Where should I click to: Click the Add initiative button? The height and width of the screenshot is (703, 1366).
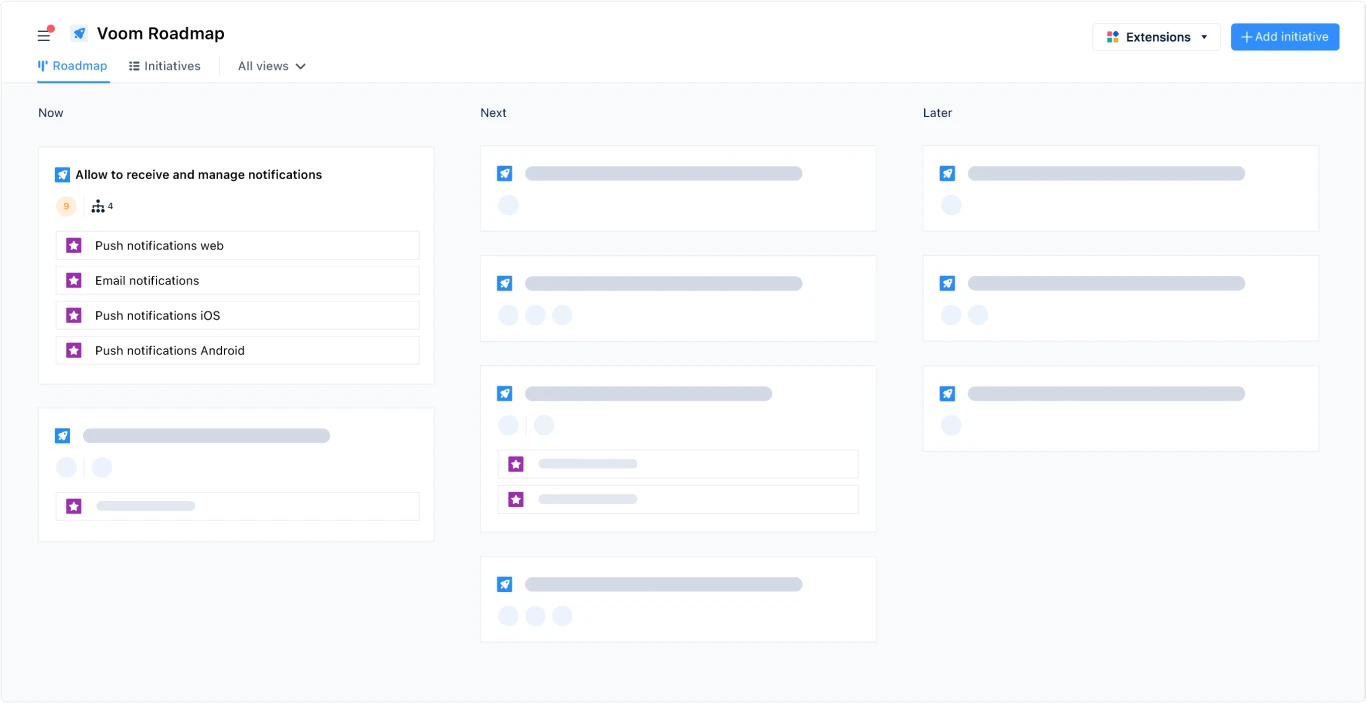[1285, 36]
